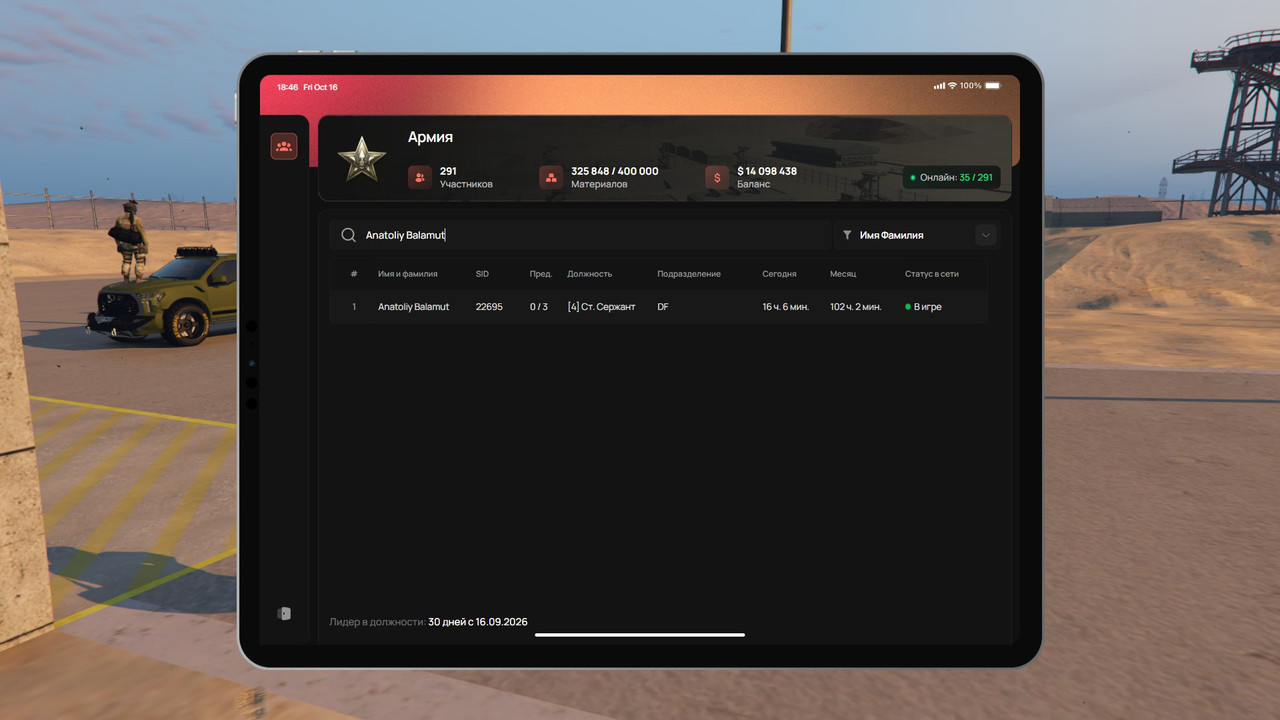Click the participants icon beside 291

(420, 177)
